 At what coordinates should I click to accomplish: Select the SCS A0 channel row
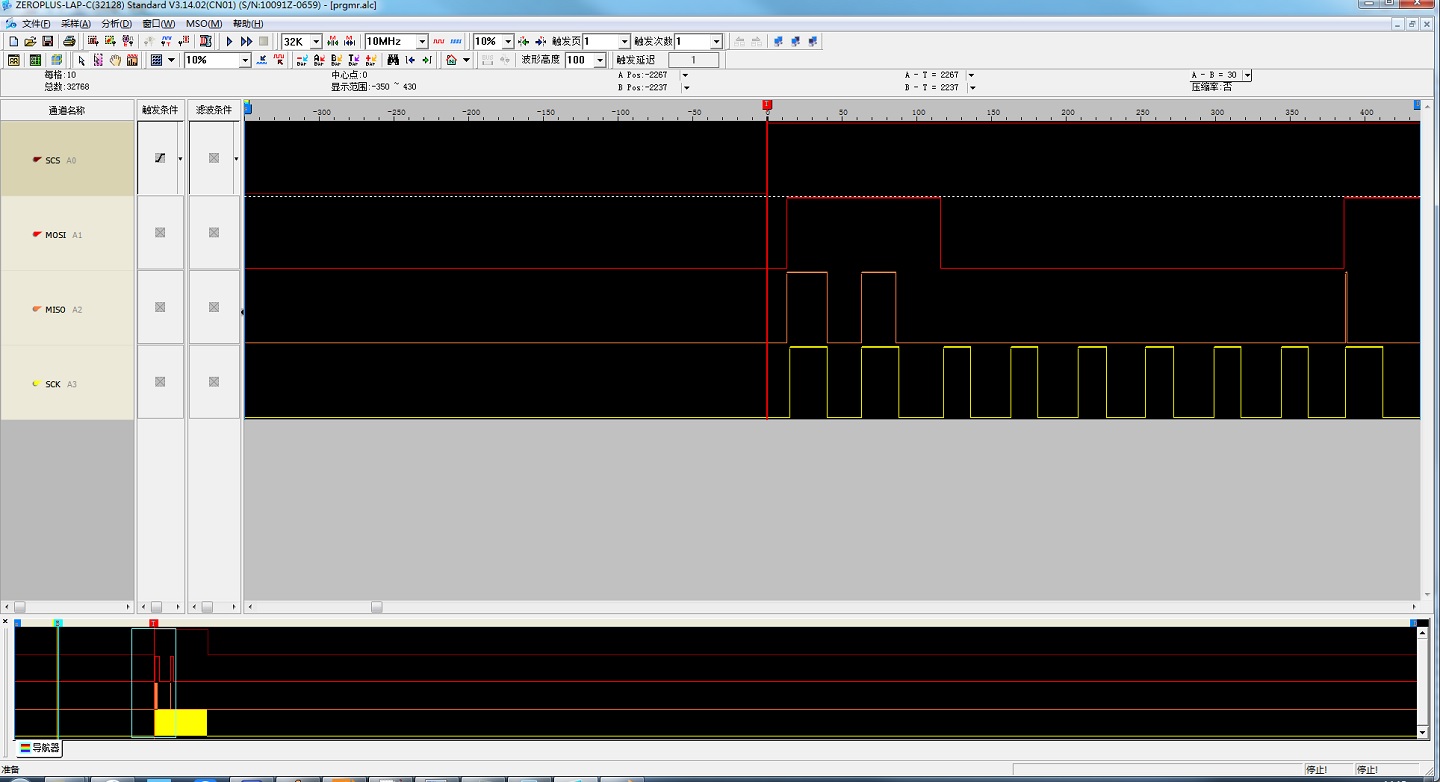[x=67, y=159]
